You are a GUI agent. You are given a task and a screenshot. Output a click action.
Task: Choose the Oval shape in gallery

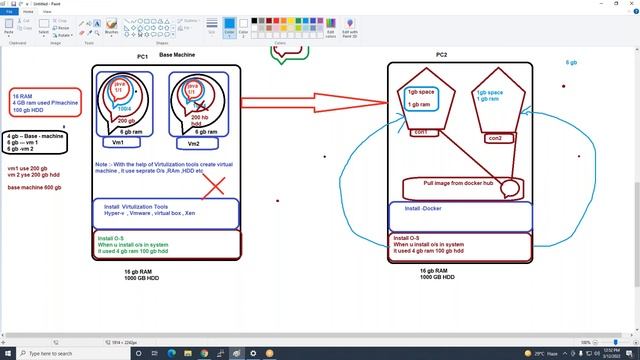click(140, 21)
